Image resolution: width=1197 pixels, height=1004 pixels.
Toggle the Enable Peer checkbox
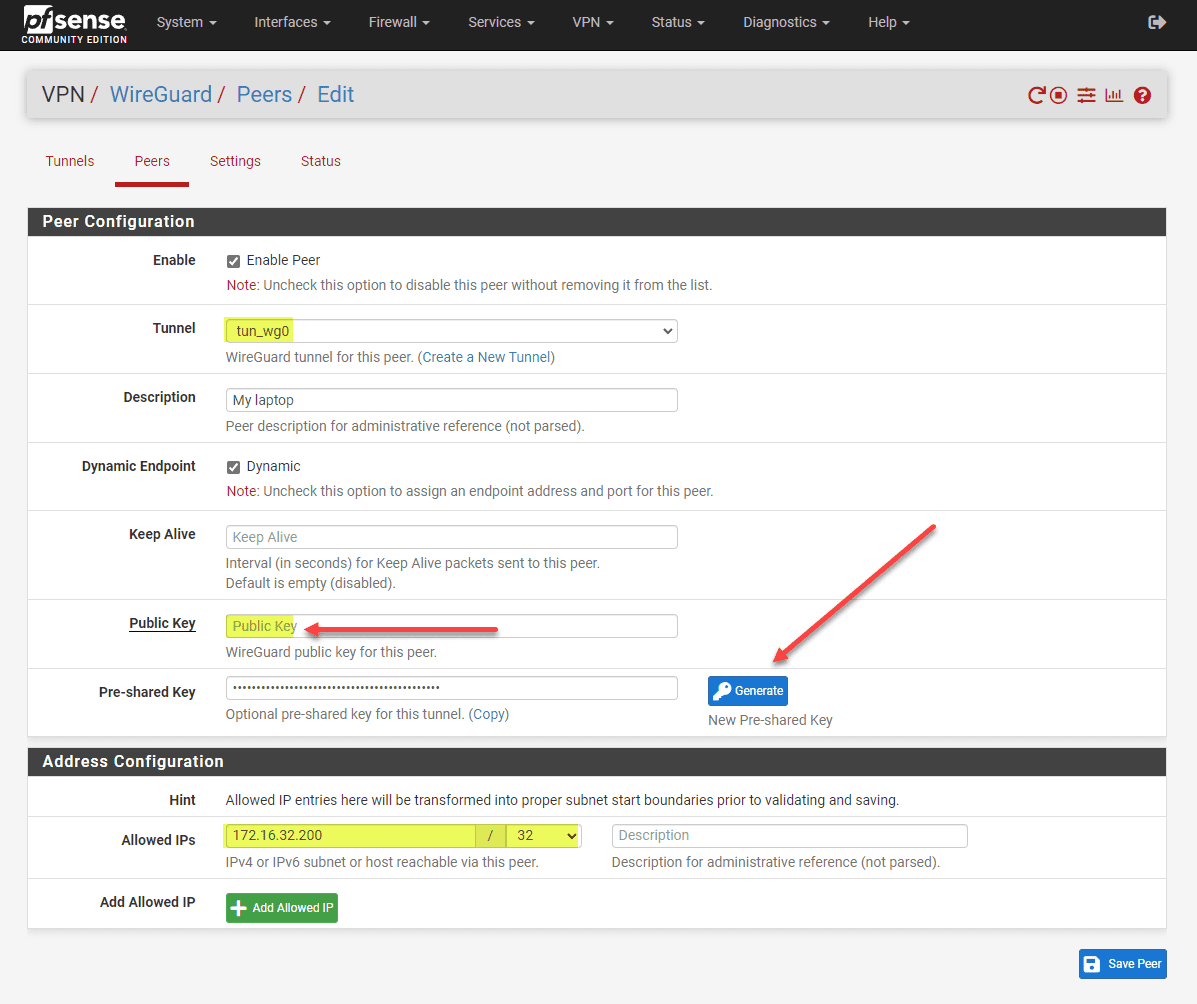pos(234,261)
